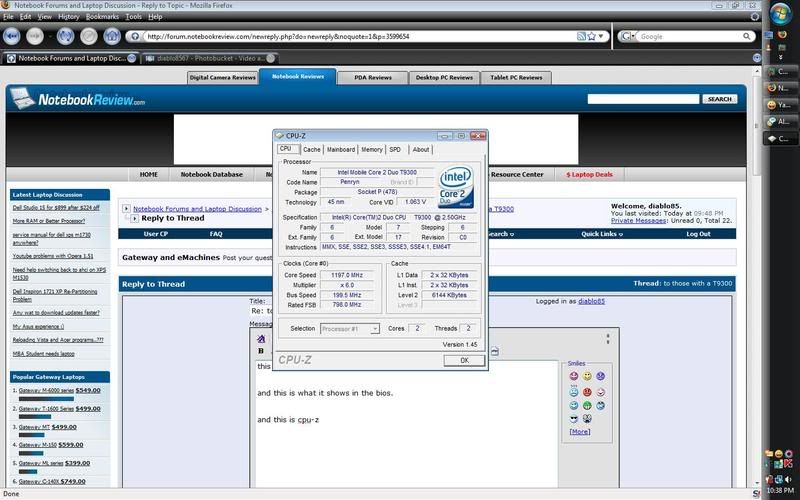
Task: Open the Bookmarks menu
Action: [102, 16]
